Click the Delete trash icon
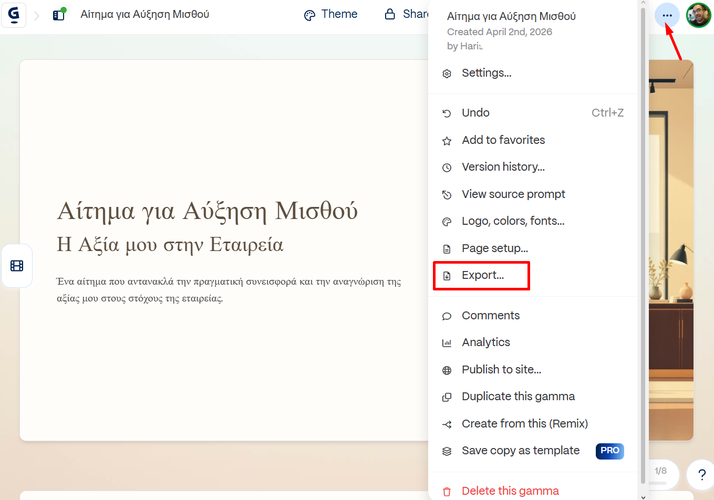The height and width of the screenshot is (500, 714). point(447,492)
